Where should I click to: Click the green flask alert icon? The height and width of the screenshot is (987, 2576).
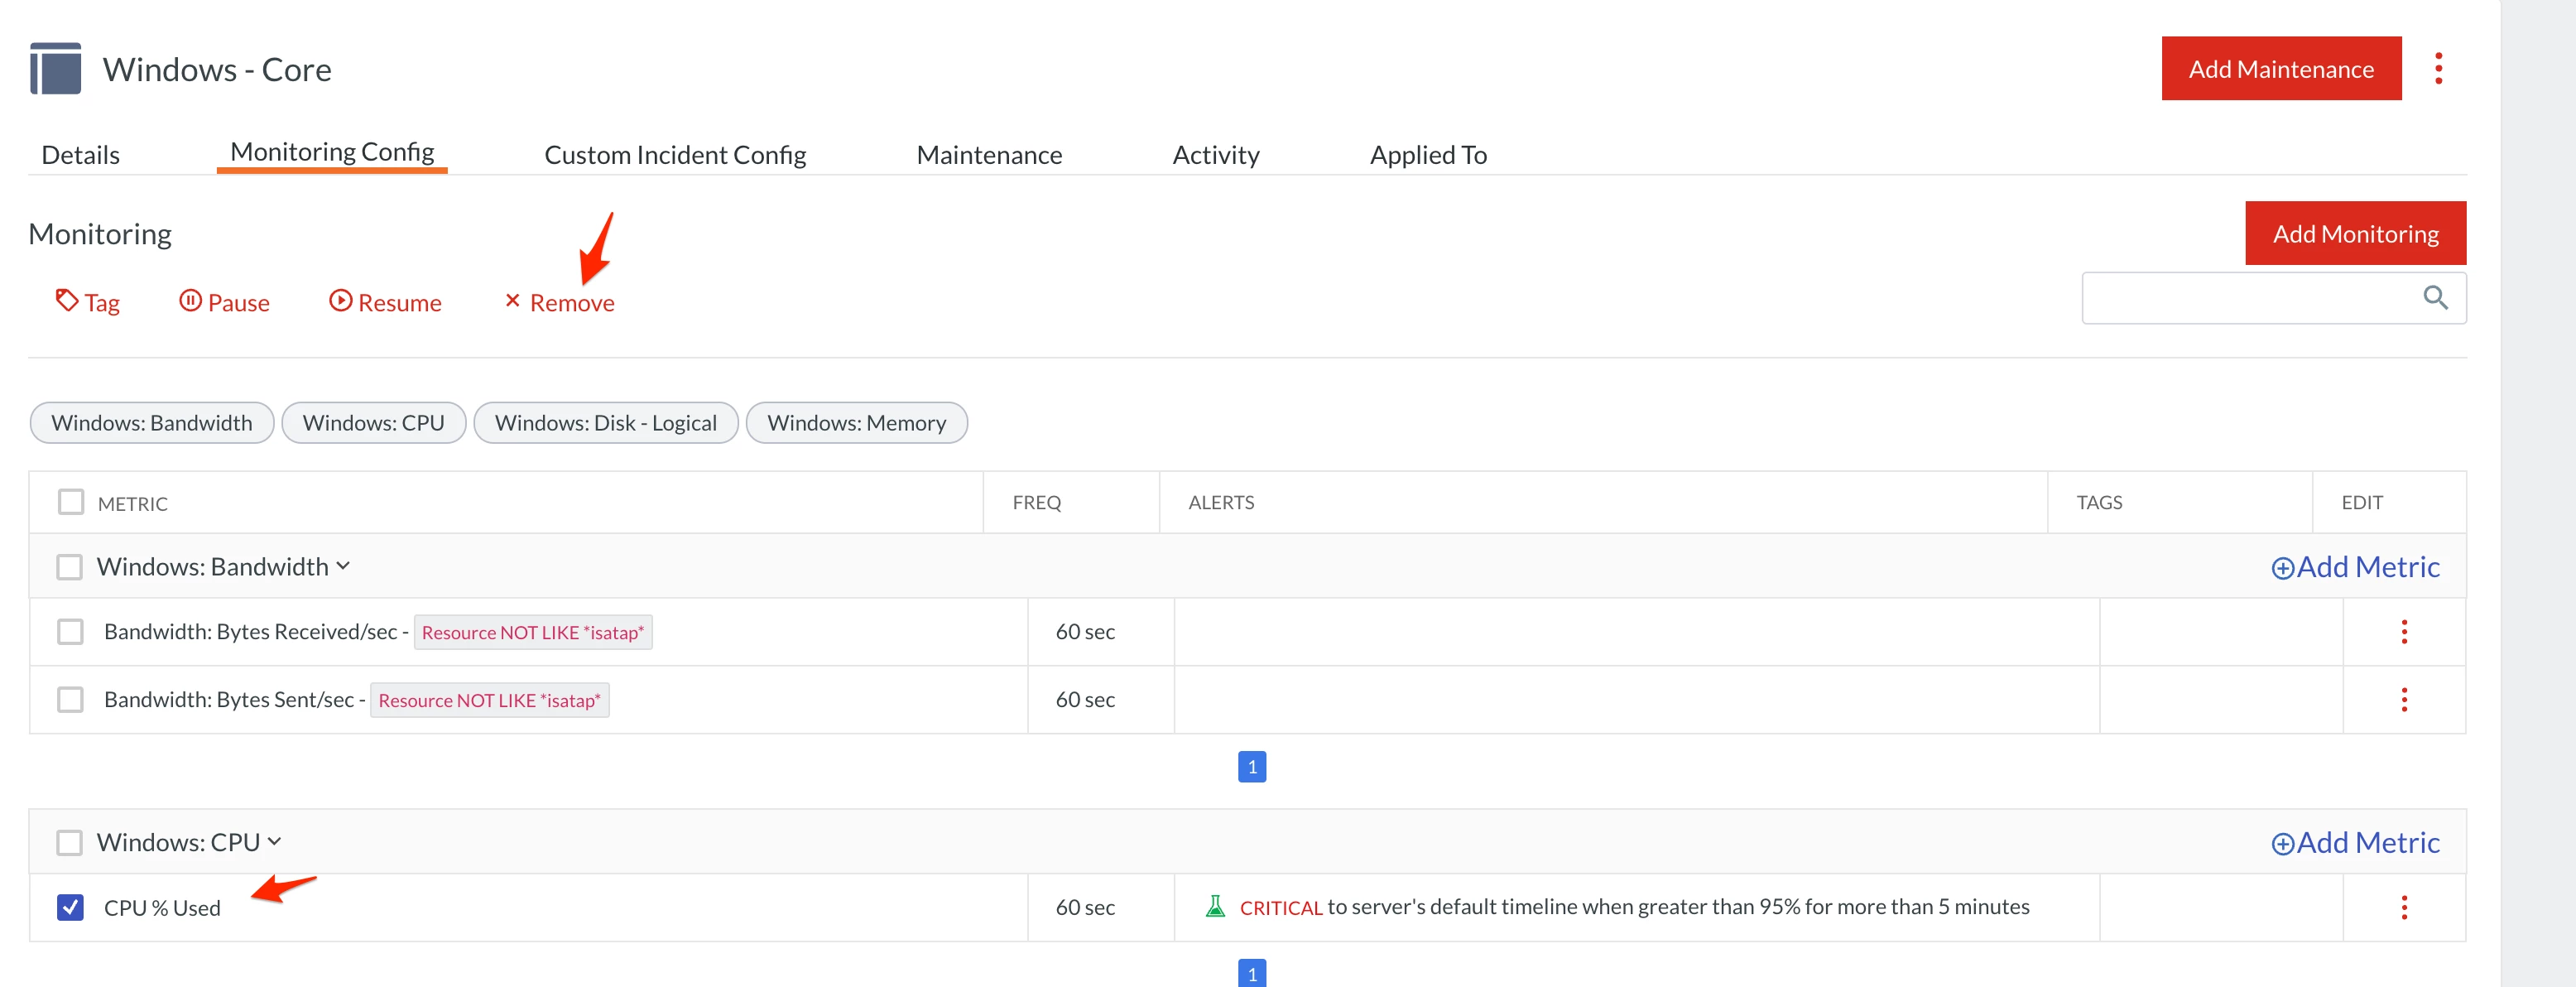pos(1215,906)
